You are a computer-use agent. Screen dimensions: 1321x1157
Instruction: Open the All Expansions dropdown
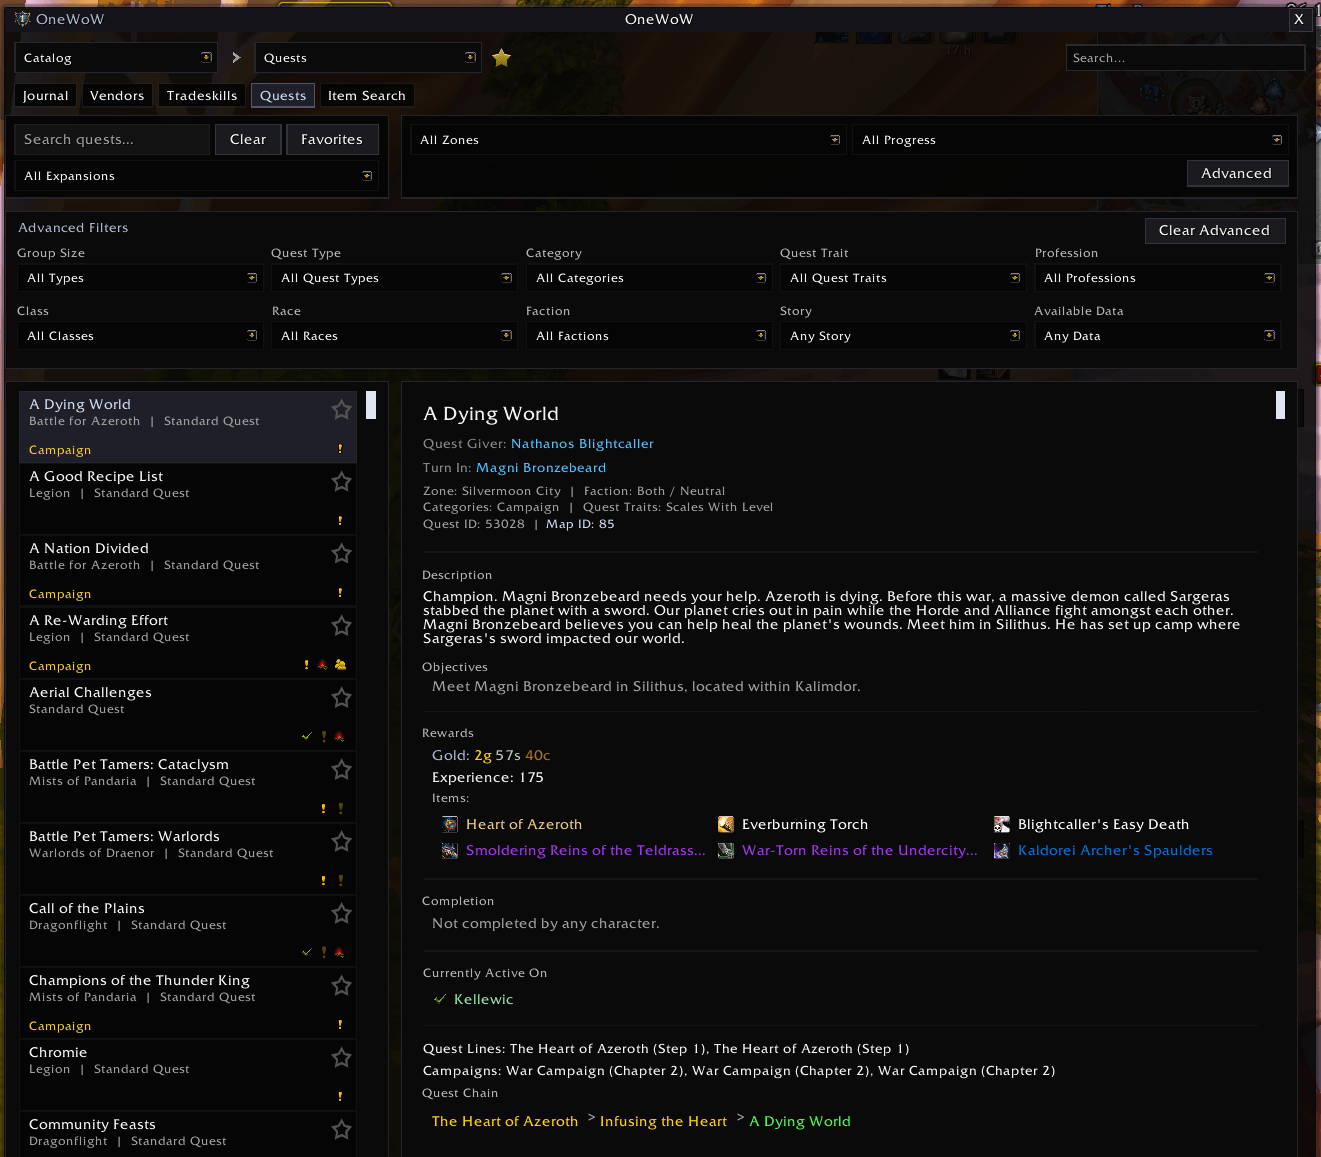[x=196, y=176]
